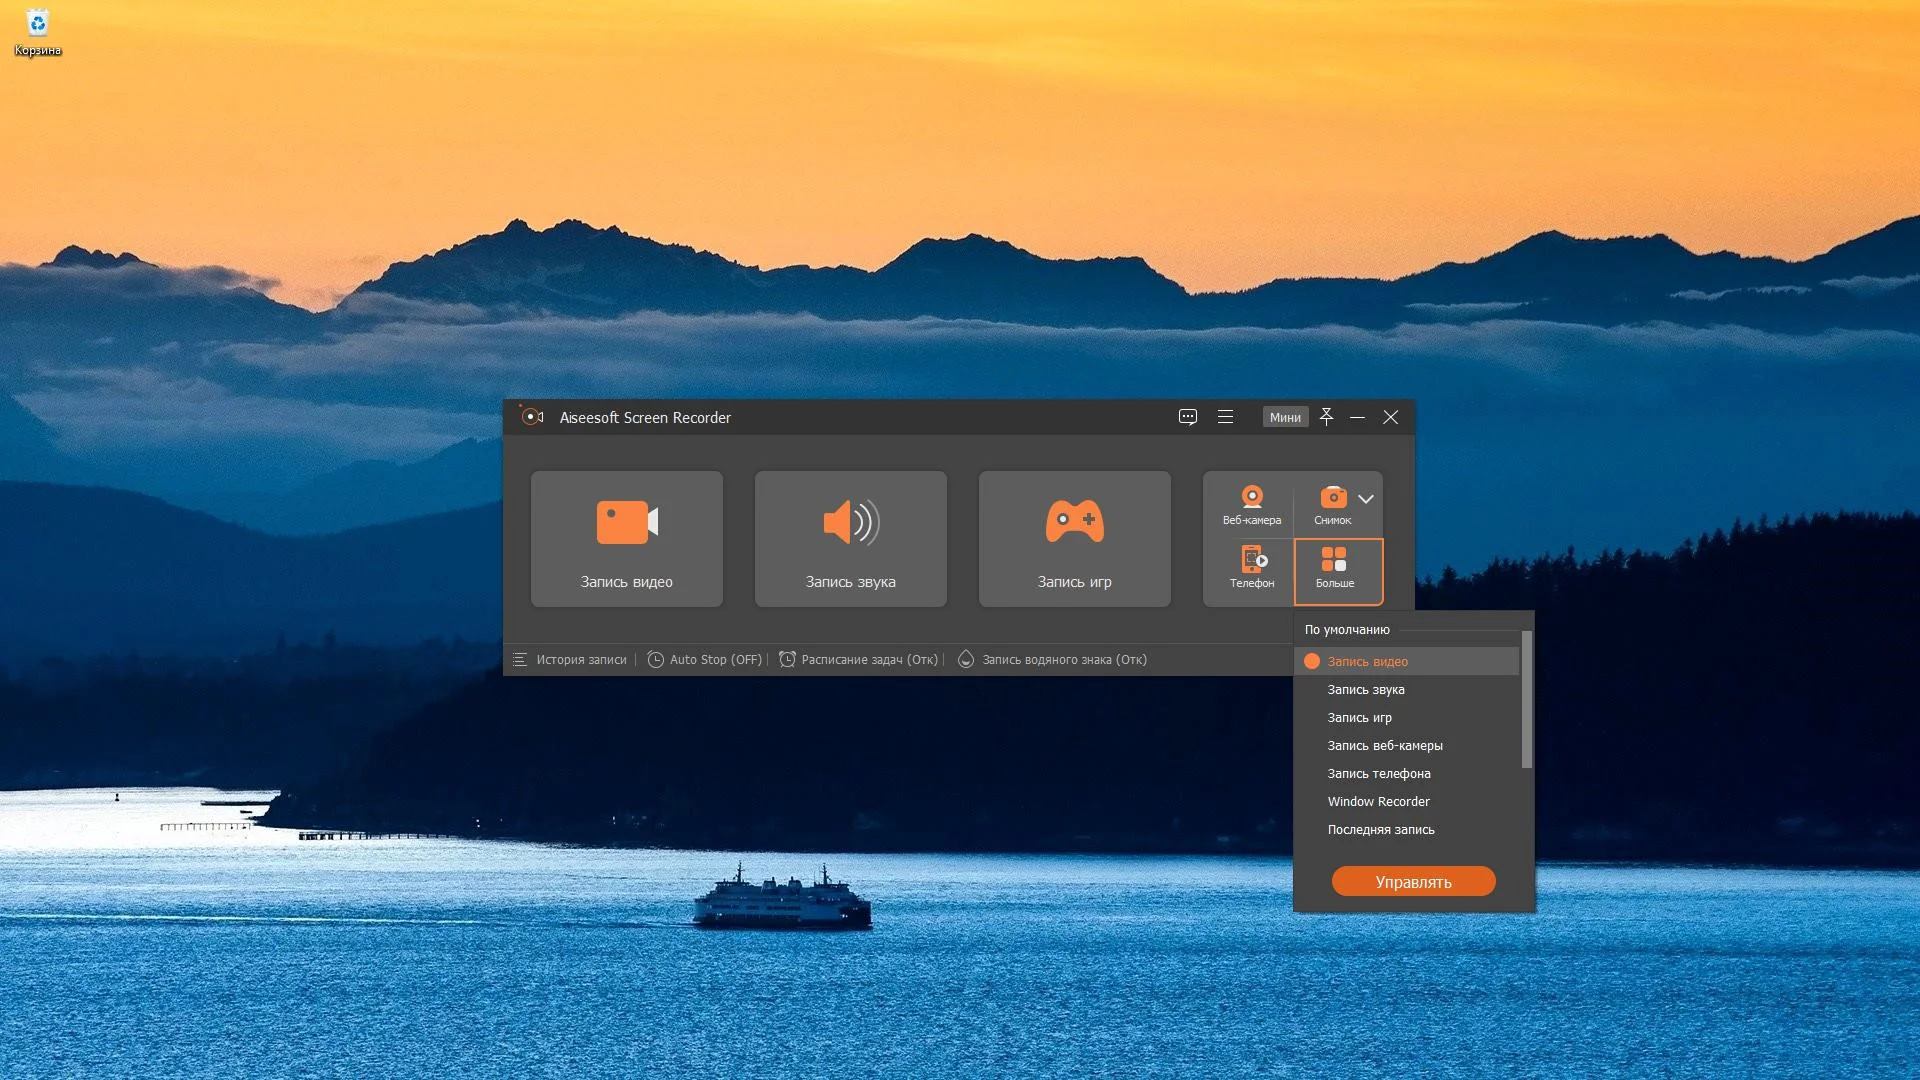Click the Больше grid icon
1920x1080 pixels.
(1334, 560)
